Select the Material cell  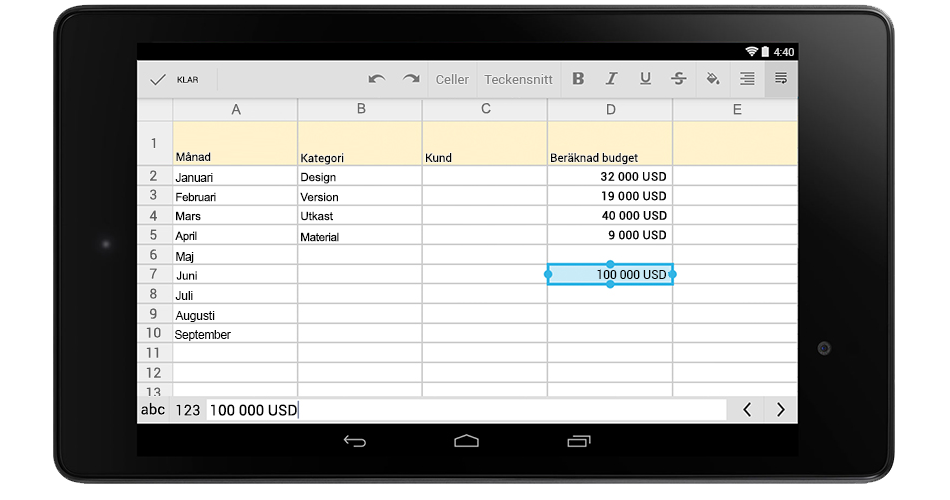click(360, 235)
